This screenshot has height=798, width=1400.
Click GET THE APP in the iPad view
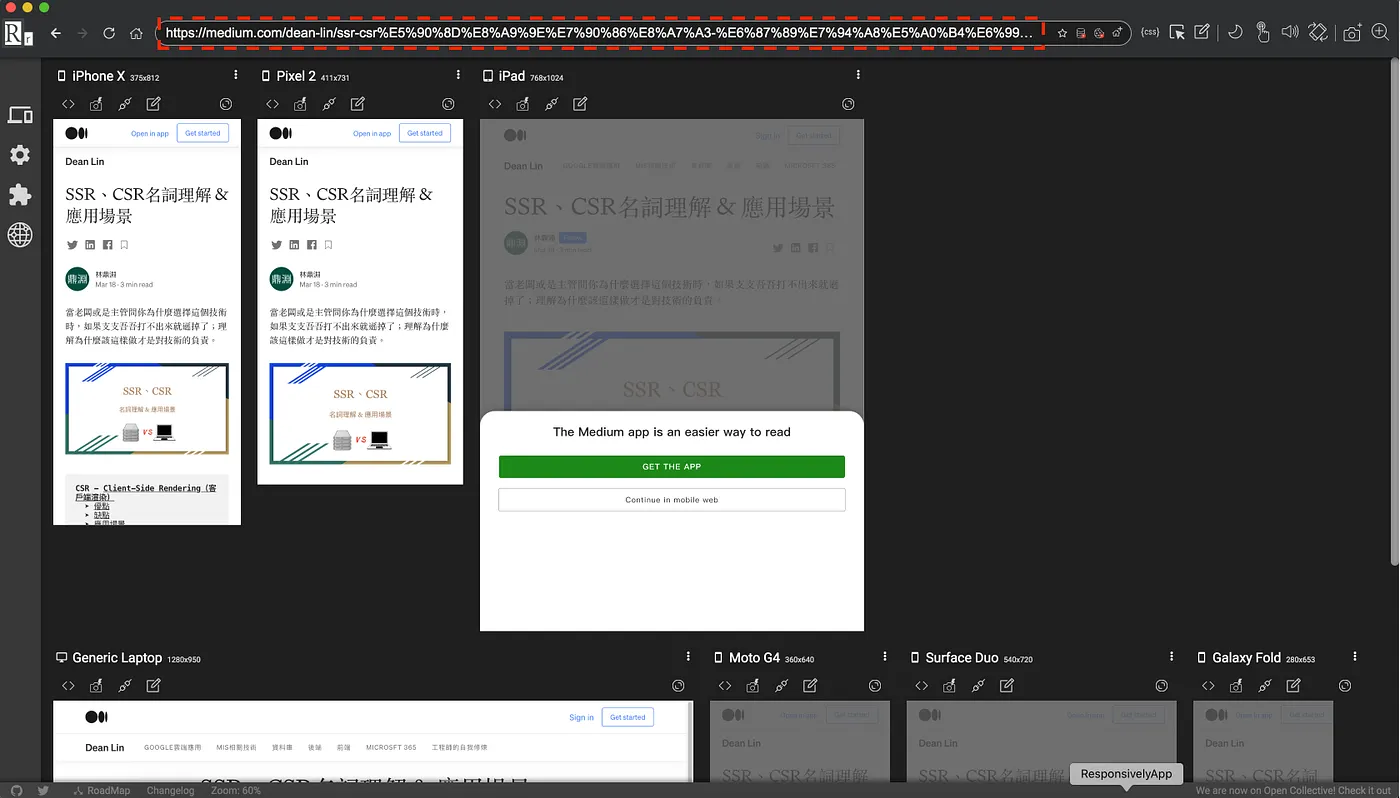(672, 467)
